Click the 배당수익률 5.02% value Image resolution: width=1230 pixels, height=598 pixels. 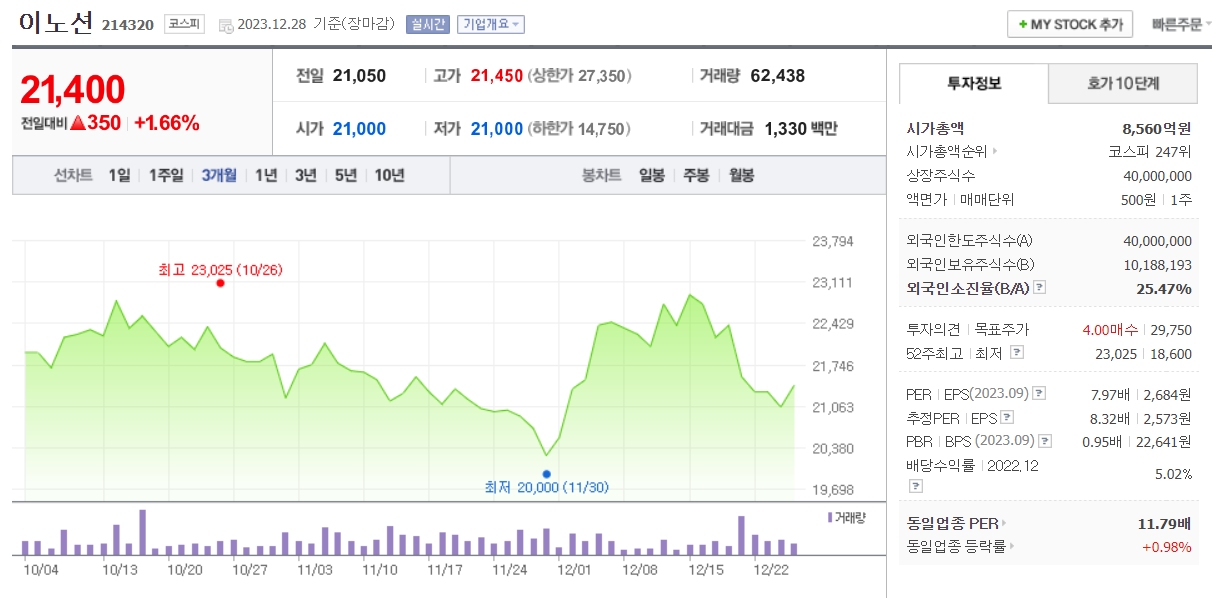[x=1173, y=473]
